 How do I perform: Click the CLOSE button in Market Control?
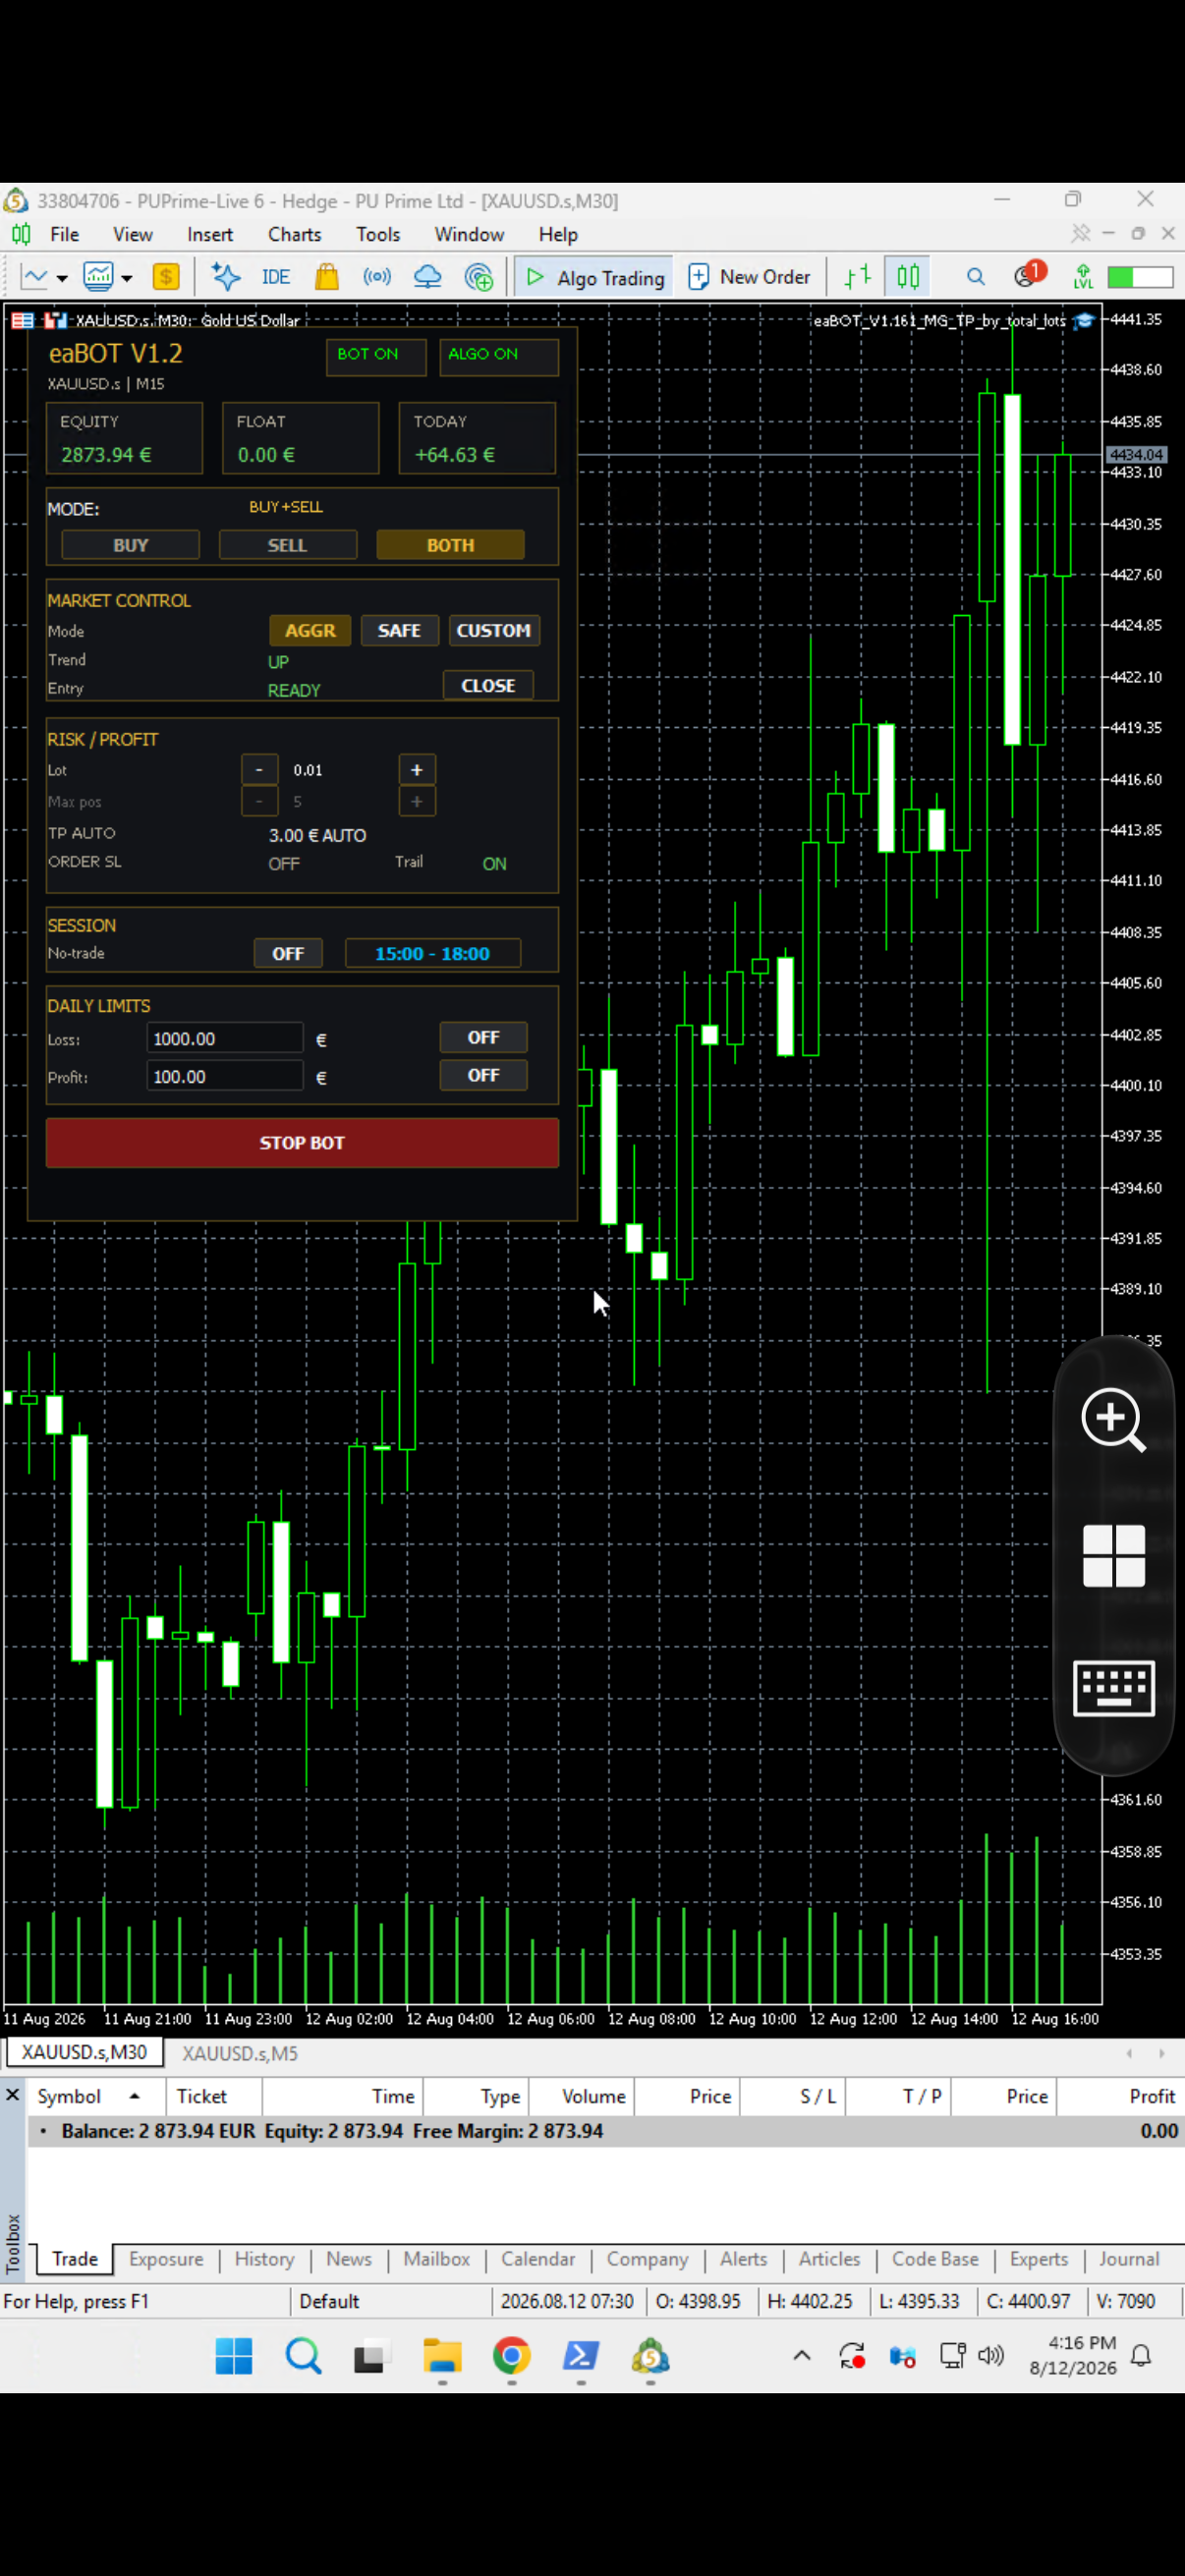coord(488,685)
